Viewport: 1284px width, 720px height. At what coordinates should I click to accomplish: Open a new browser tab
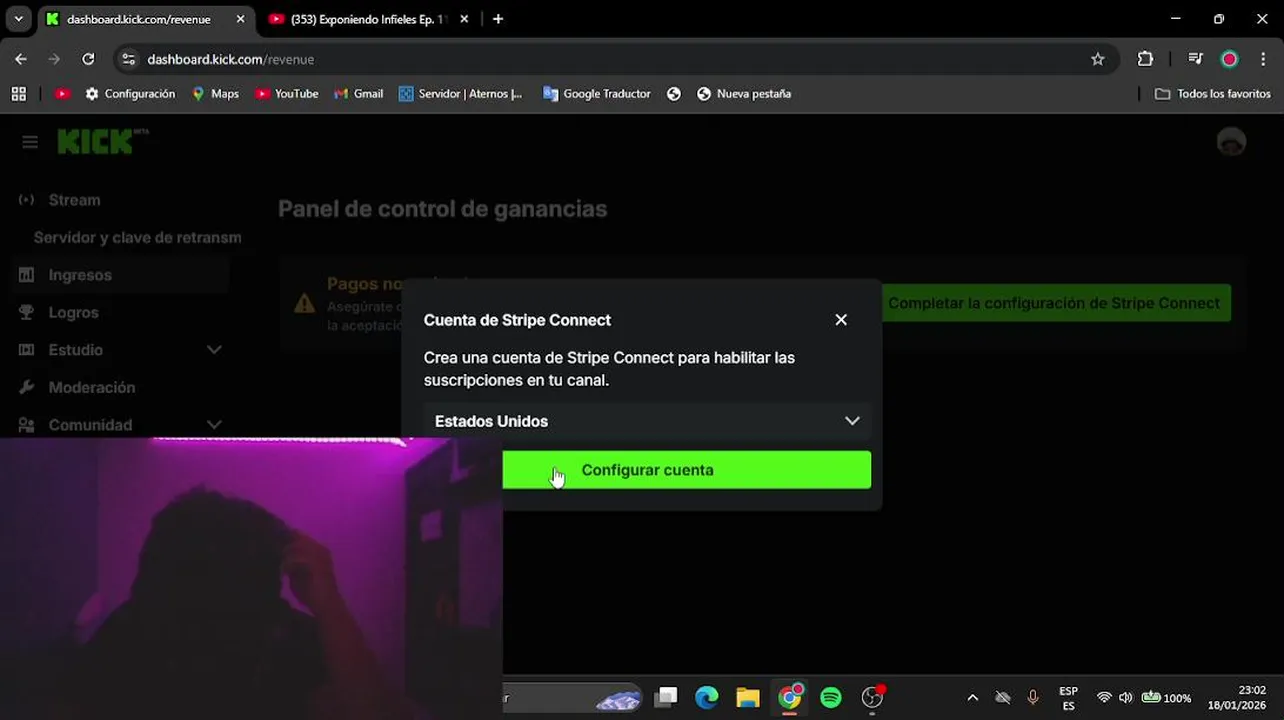click(x=498, y=19)
